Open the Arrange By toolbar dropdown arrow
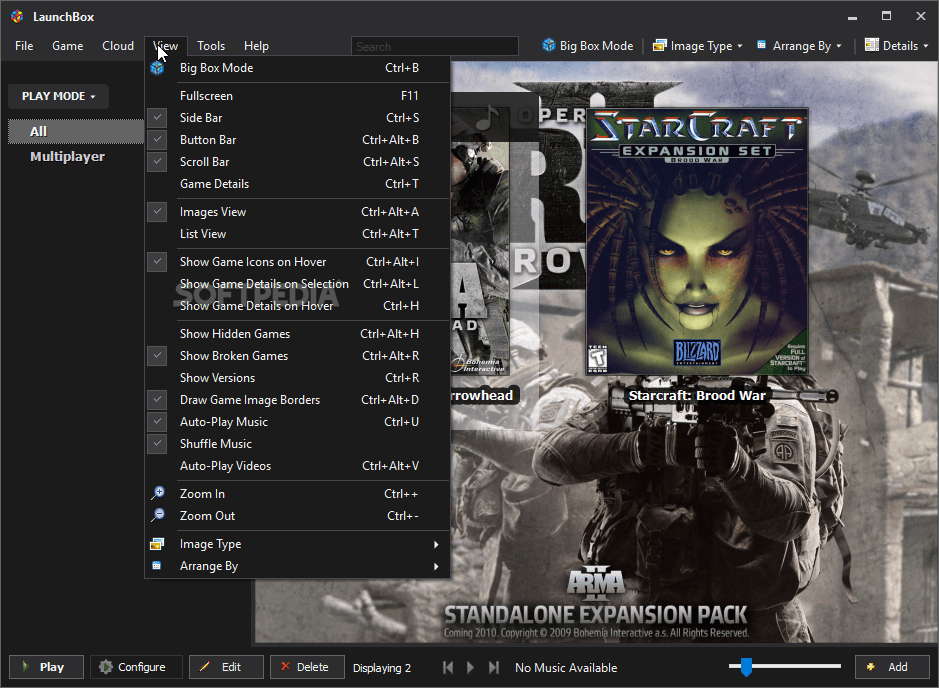Image resolution: width=939 pixels, height=688 pixels. 838,46
